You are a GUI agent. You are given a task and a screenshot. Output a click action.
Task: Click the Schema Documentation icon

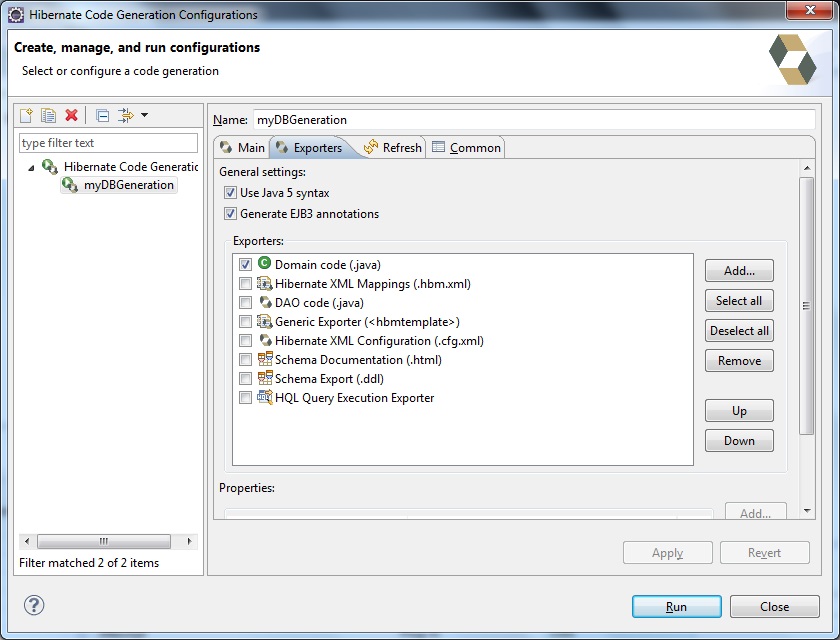coord(265,359)
